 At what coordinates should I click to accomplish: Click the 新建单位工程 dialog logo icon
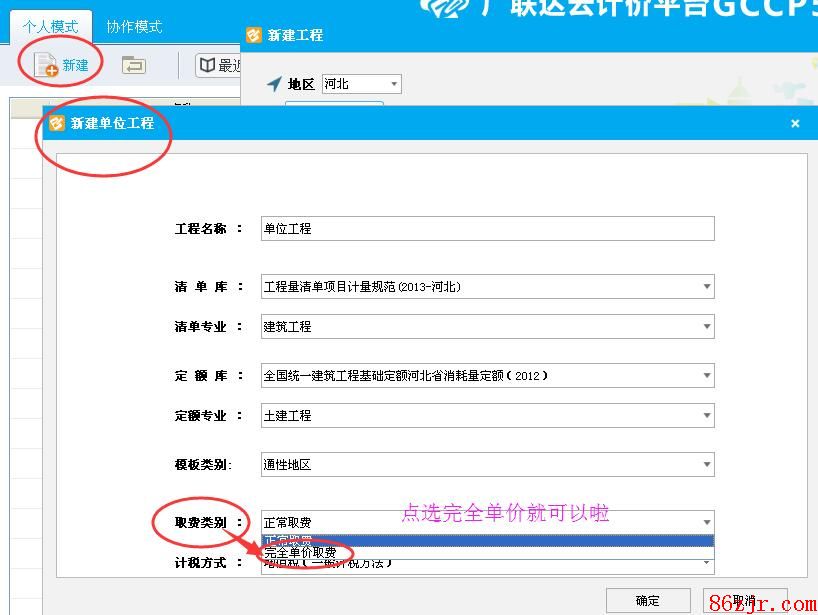coord(56,123)
